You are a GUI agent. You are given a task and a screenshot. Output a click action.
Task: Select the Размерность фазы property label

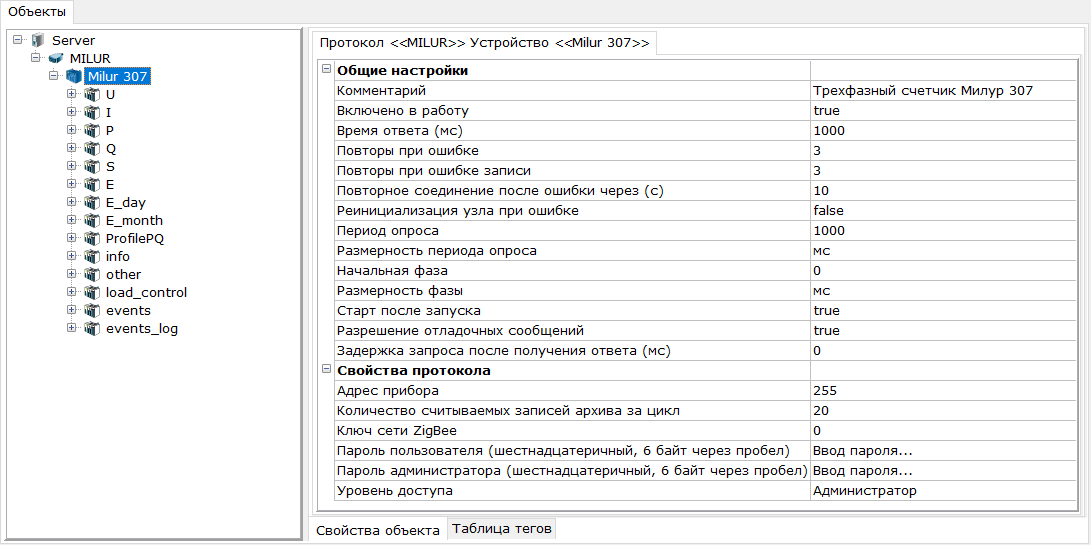(x=400, y=291)
